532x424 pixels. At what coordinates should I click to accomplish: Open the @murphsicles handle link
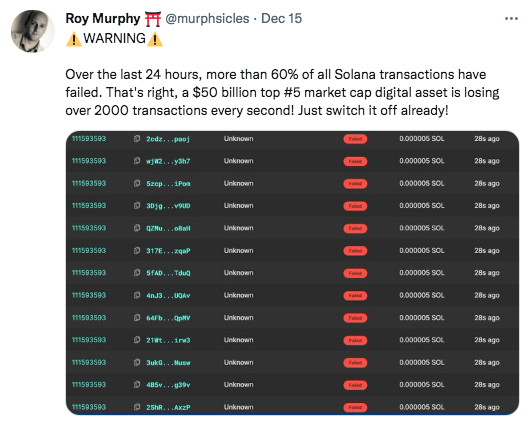tap(207, 19)
